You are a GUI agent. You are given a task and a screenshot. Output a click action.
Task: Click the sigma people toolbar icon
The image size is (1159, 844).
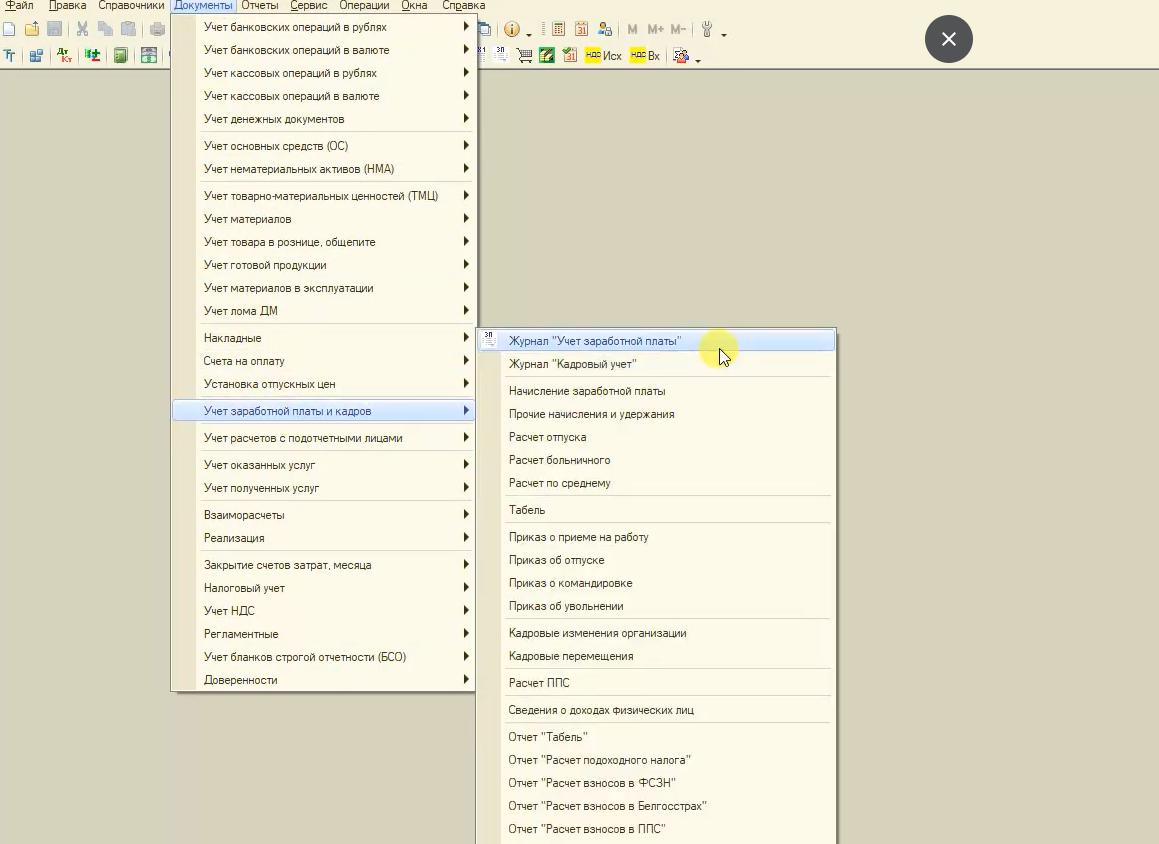[681, 55]
